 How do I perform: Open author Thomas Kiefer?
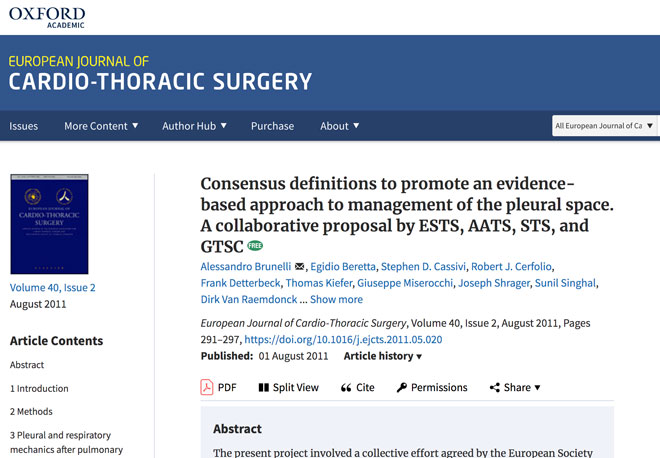[x=319, y=283]
